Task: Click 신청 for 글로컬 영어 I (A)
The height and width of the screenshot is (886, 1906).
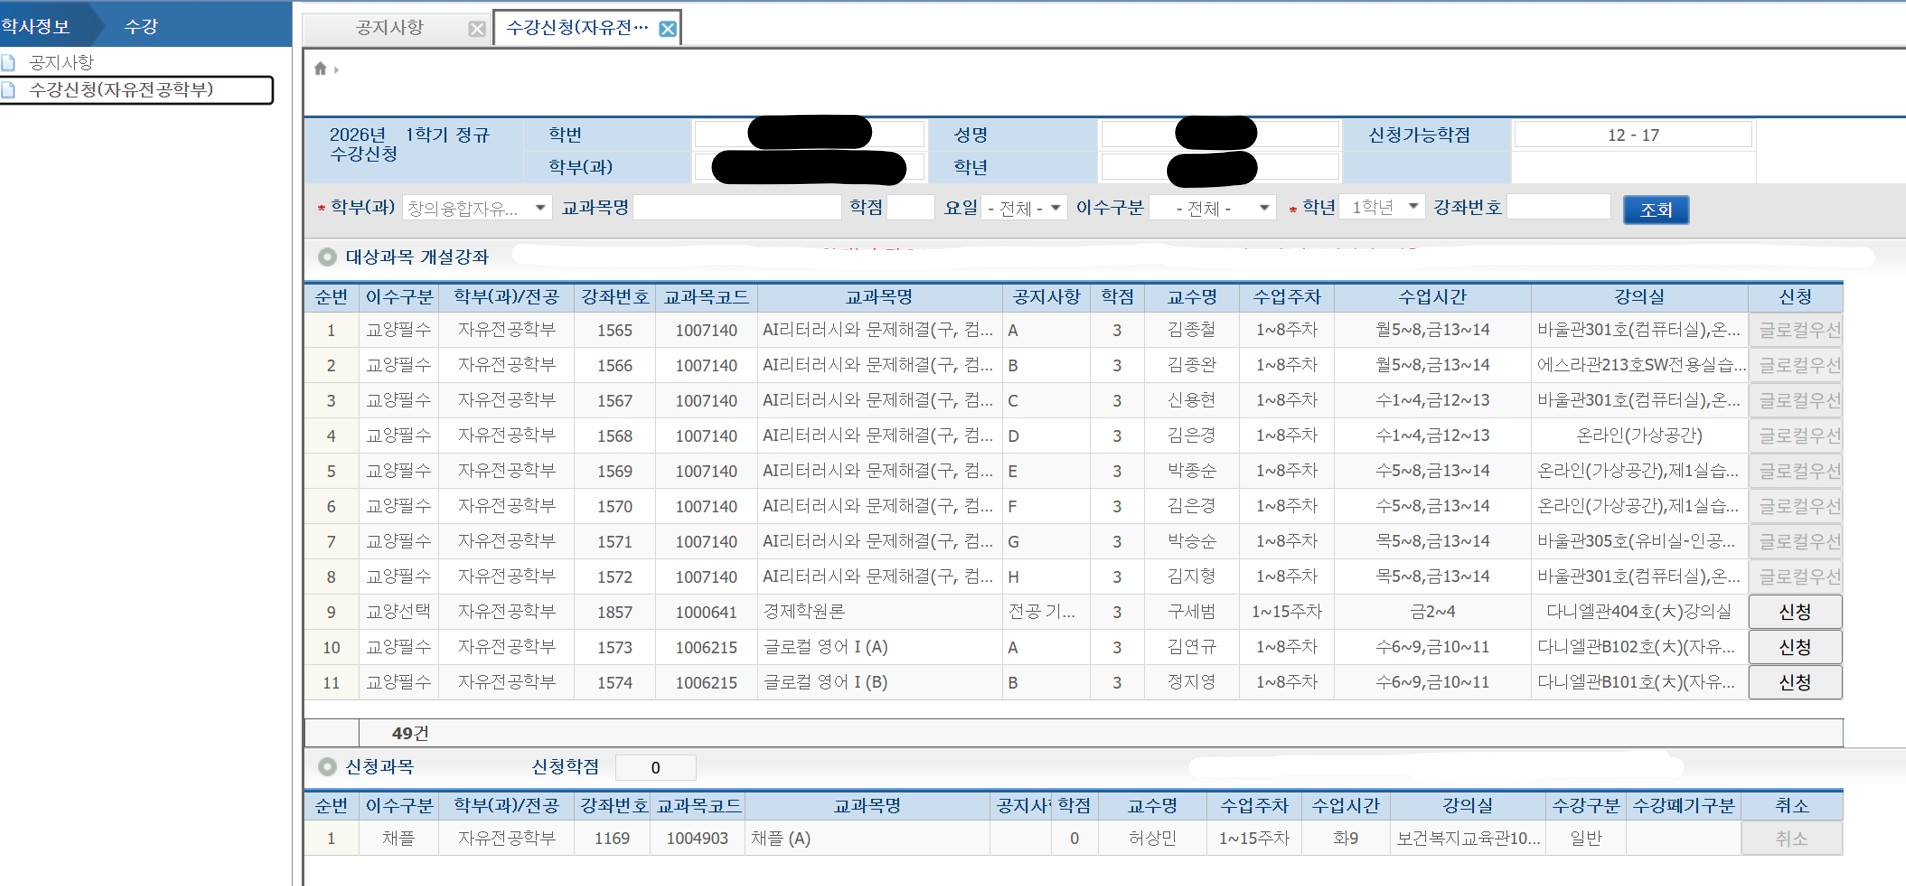Action: 1794,647
